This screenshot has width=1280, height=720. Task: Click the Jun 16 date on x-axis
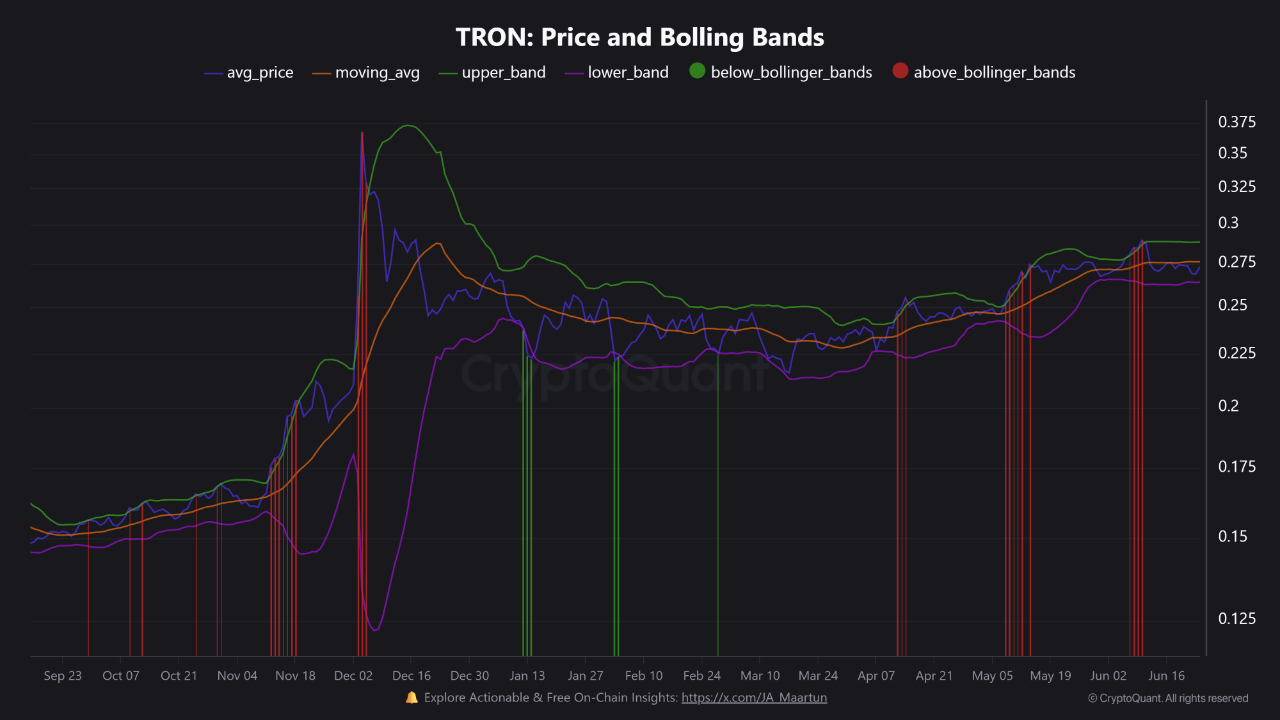click(1166, 676)
